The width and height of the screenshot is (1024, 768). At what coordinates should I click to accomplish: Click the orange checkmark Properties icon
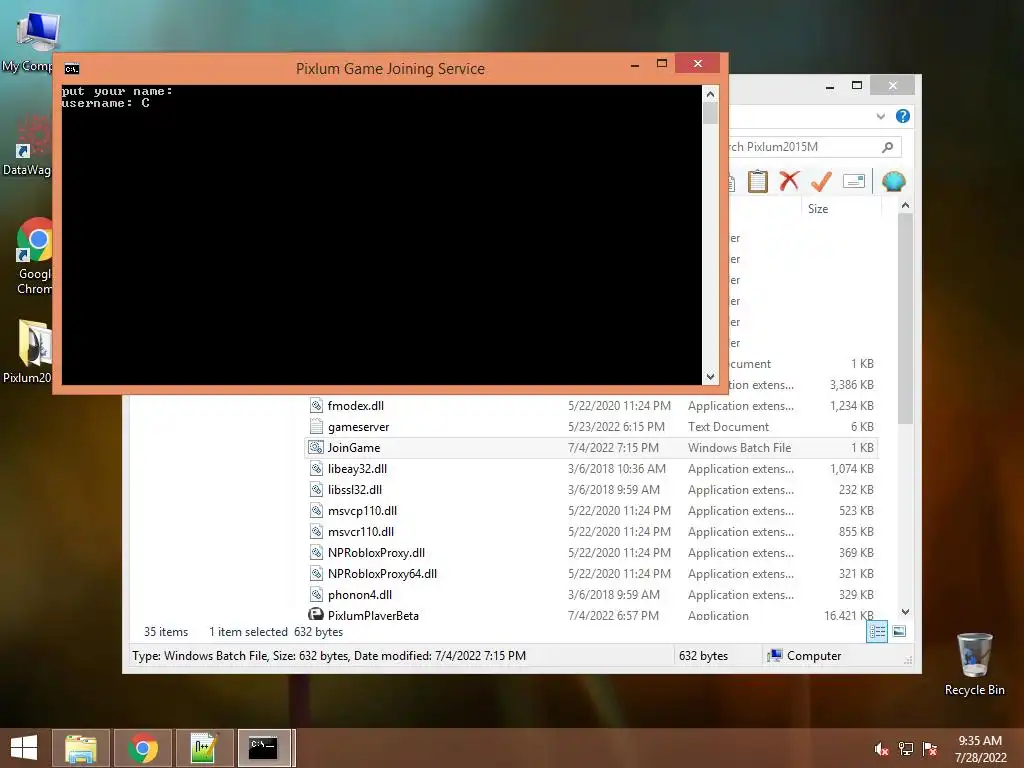click(821, 181)
